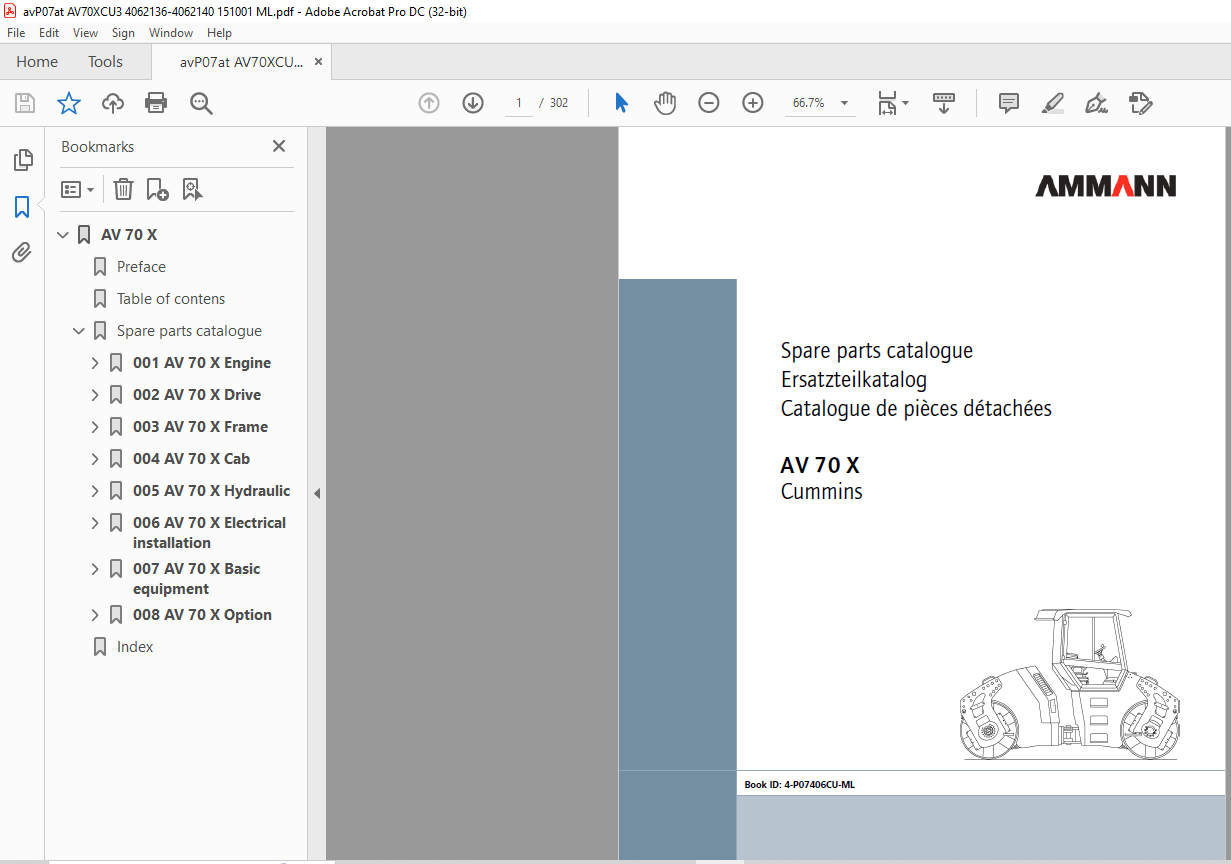Image resolution: width=1231 pixels, height=864 pixels.
Task: Collapse Spare parts catalogue bookmark
Action: [79, 331]
